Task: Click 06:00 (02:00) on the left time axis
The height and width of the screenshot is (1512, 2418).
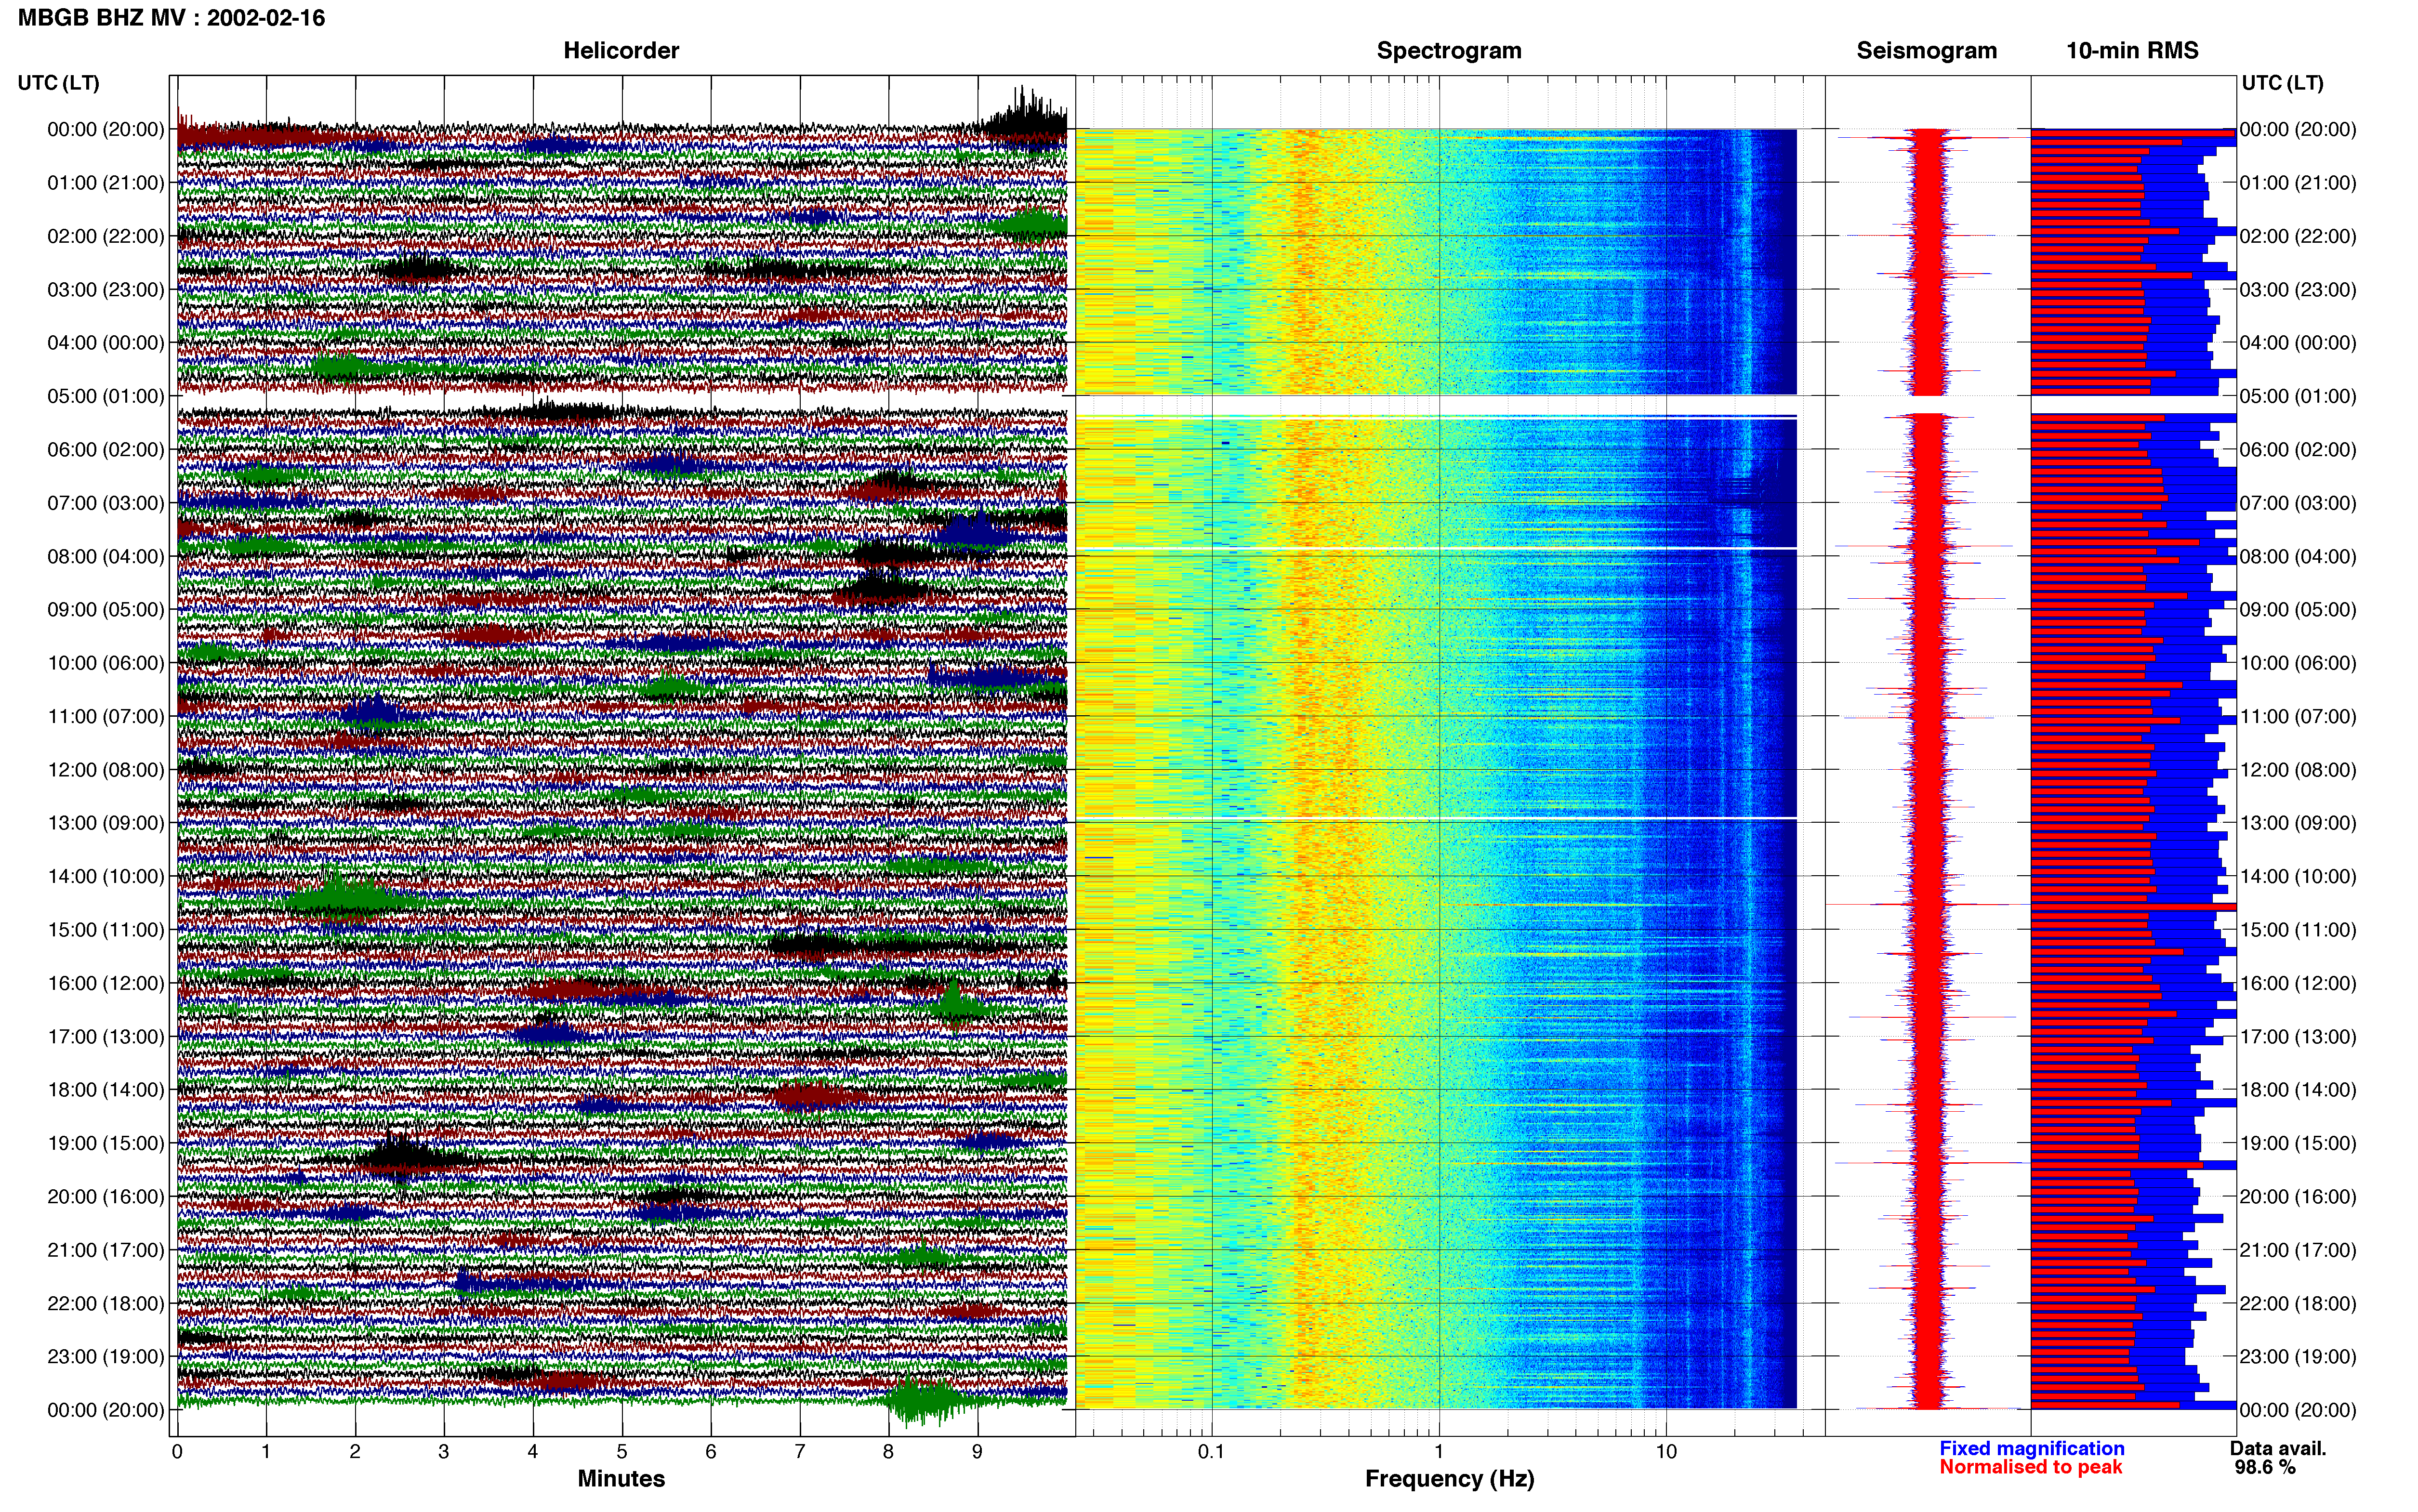Action: pos(106,450)
